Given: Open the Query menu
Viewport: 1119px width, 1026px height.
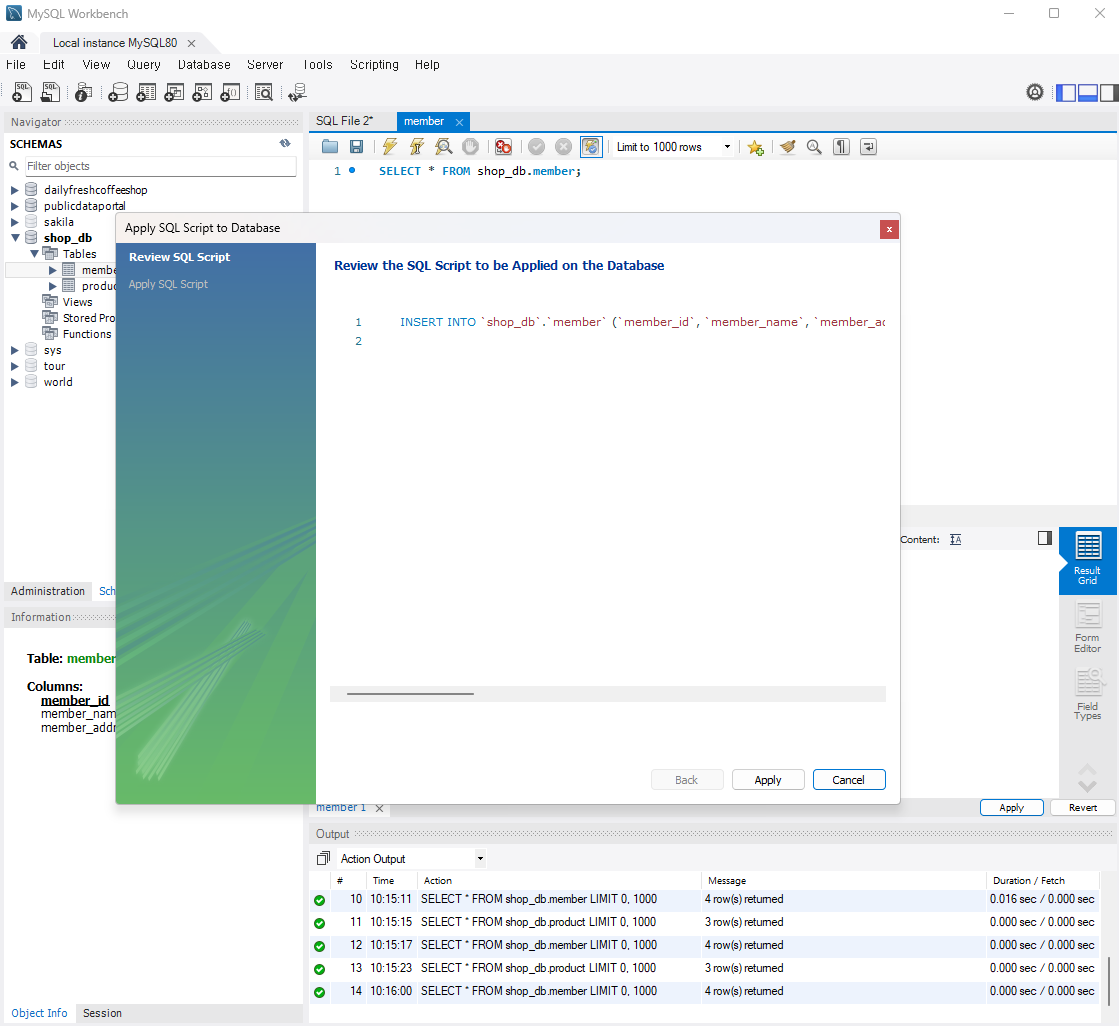Looking at the screenshot, I should coord(143,64).
